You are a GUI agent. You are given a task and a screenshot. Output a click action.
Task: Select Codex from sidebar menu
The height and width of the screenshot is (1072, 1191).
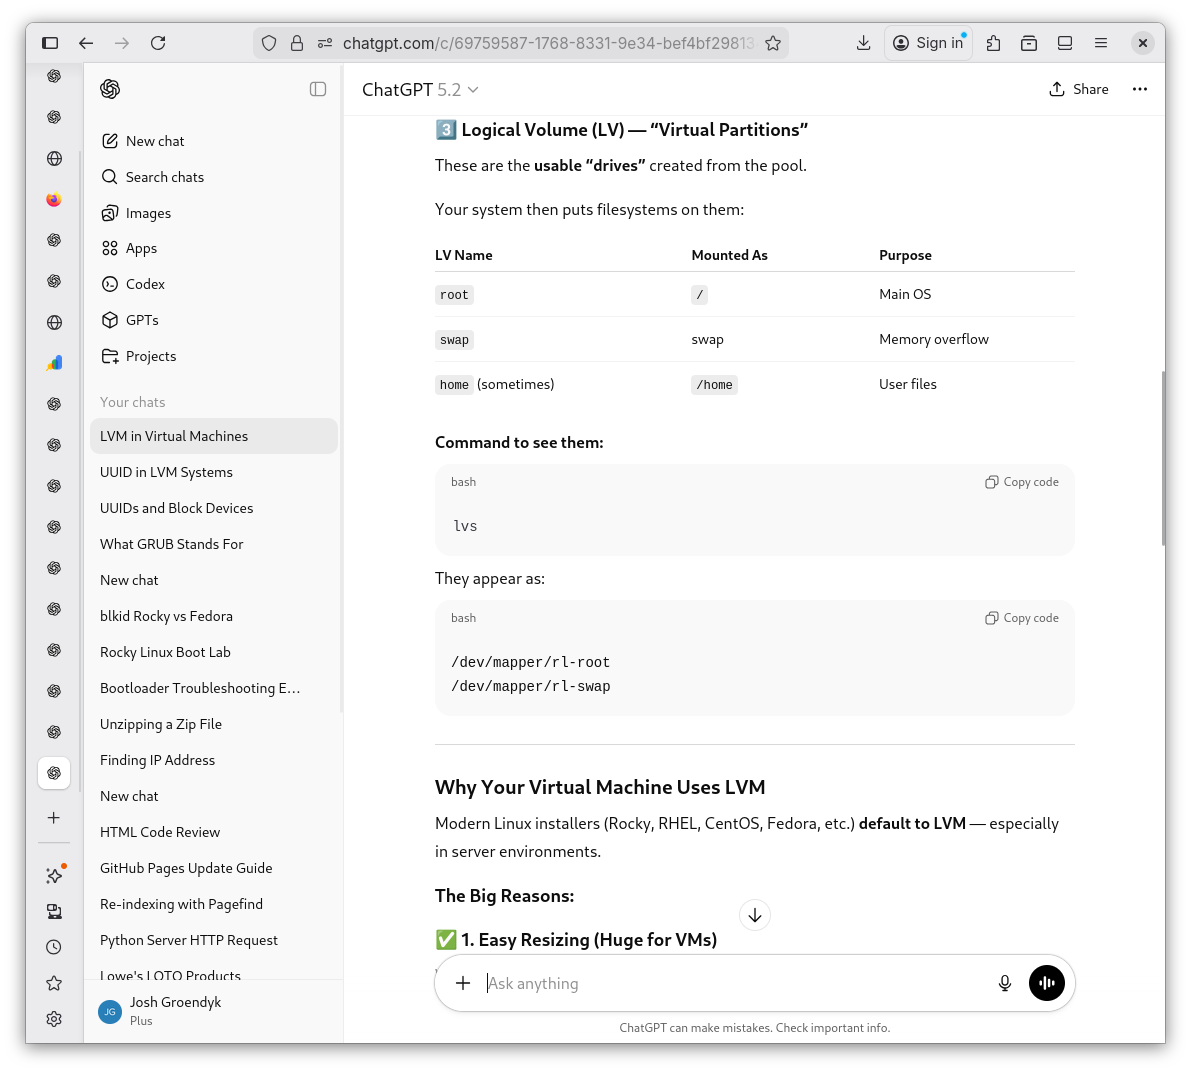145,284
